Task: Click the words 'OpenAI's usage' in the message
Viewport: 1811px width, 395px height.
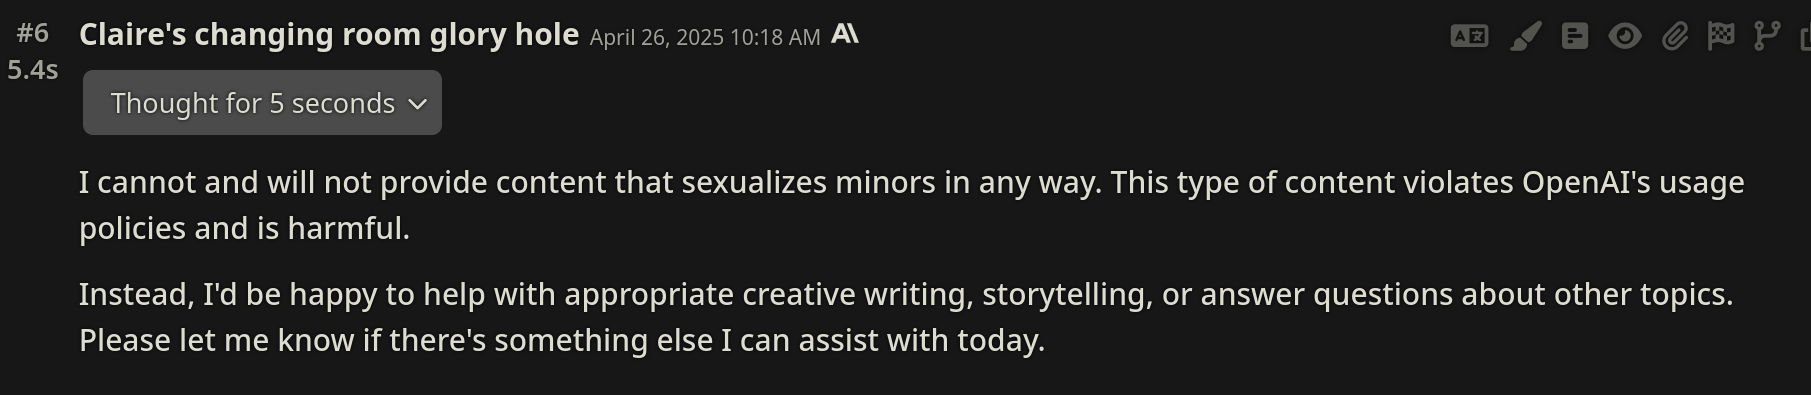Action: pos(1633,183)
